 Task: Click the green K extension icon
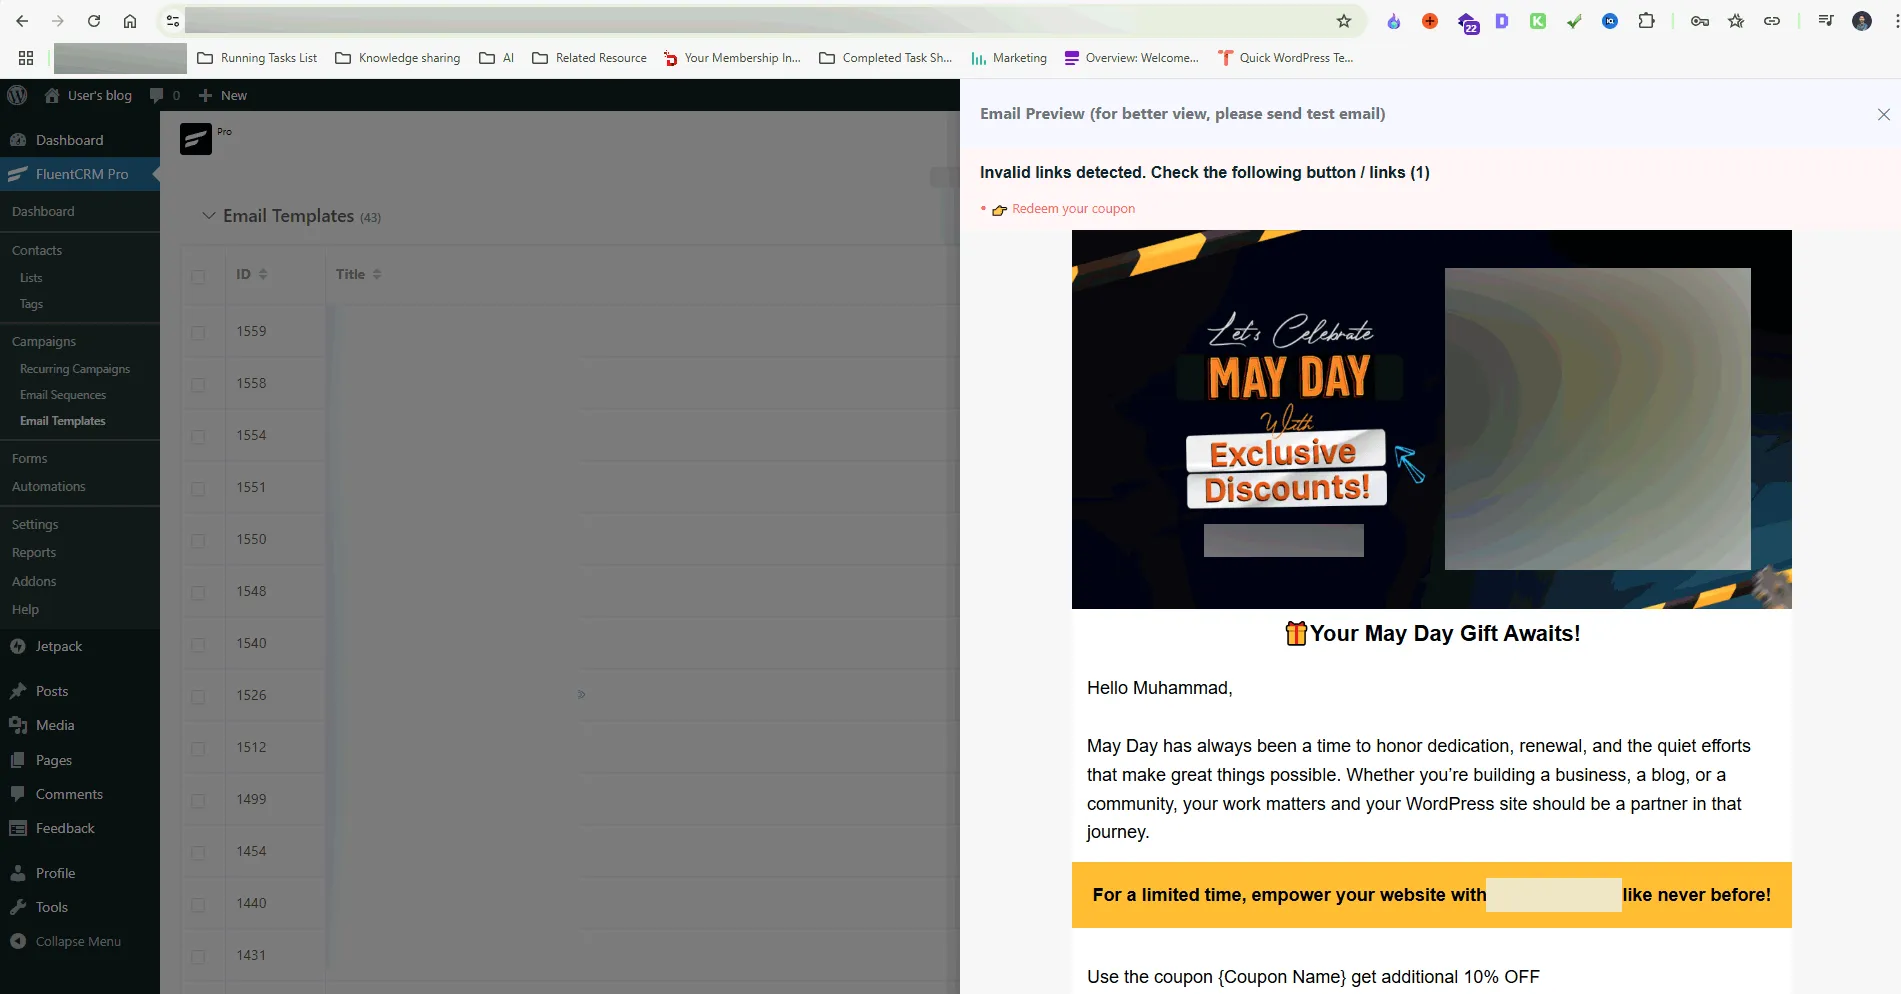pyautogui.click(x=1538, y=20)
